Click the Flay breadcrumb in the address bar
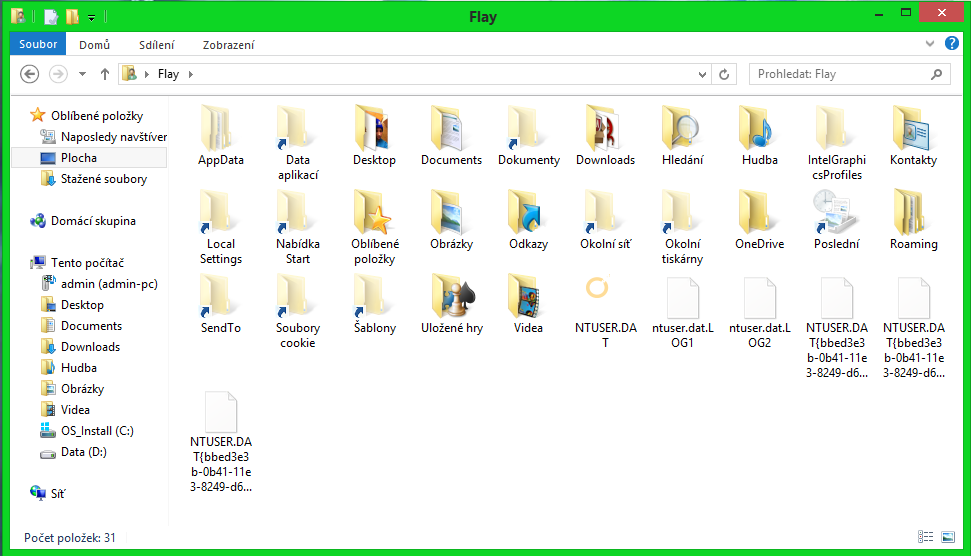This screenshot has height=556, width=971. pyautogui.click(x=168, y=74)
